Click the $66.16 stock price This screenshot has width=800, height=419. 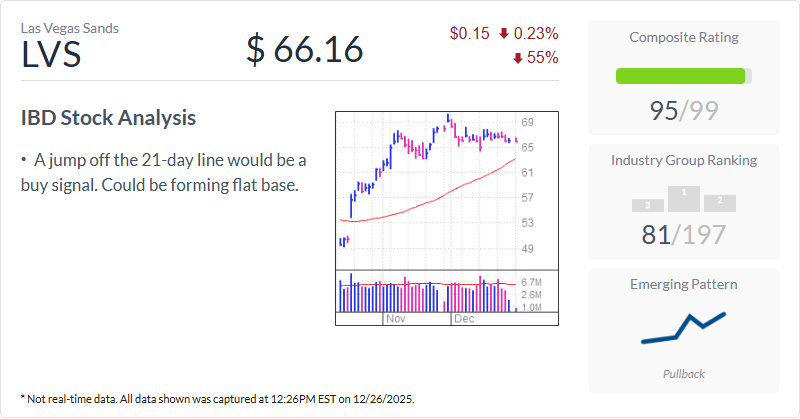pos(305,48)
